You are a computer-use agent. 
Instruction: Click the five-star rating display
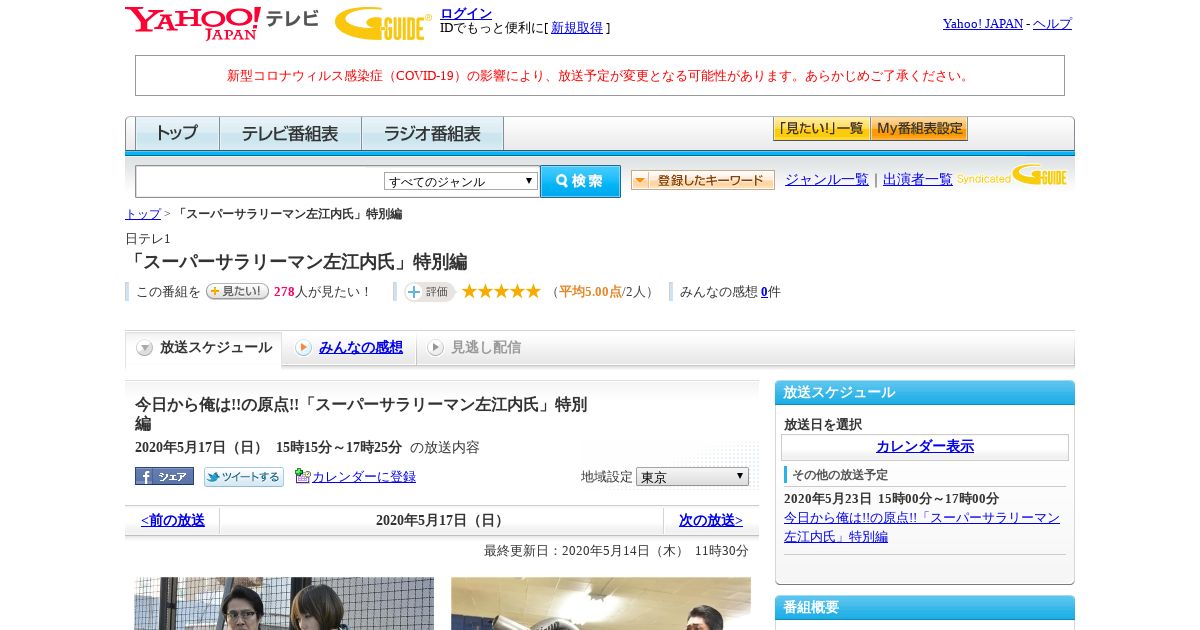pyautogui.click(x=501, y=291)
